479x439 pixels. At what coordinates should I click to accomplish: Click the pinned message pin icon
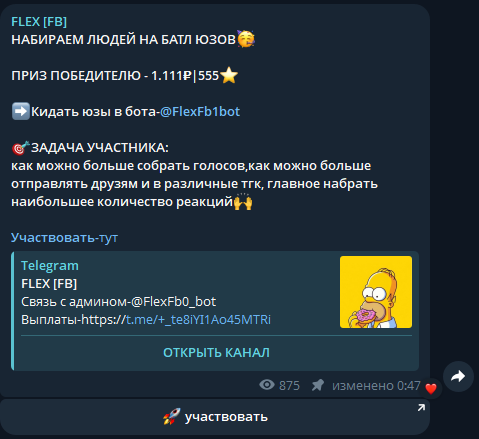pos(318,385)
